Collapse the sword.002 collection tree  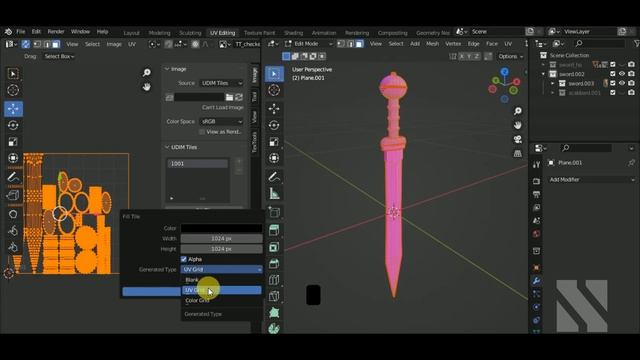point(543,74)
